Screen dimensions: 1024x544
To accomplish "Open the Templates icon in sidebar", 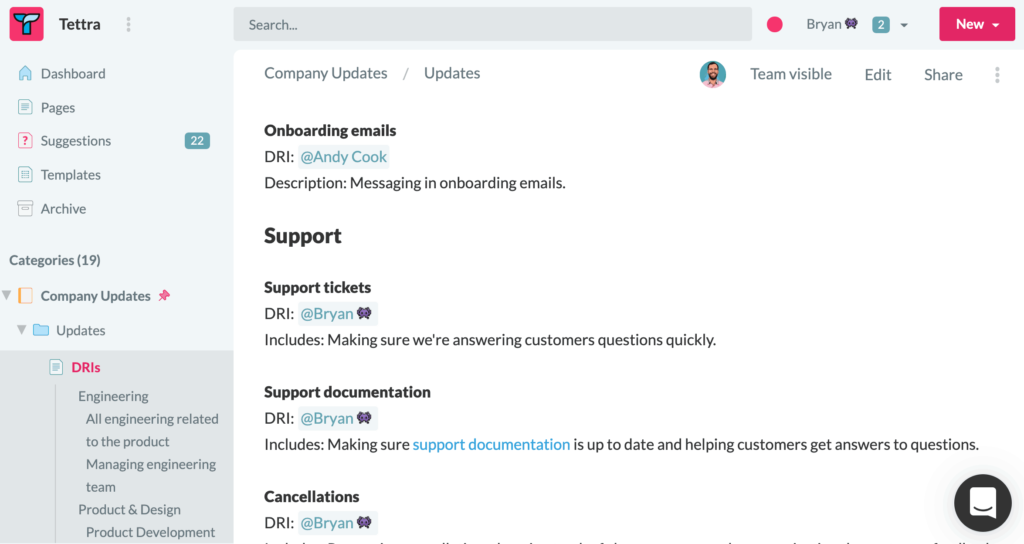I will click(x=25, y=174).
